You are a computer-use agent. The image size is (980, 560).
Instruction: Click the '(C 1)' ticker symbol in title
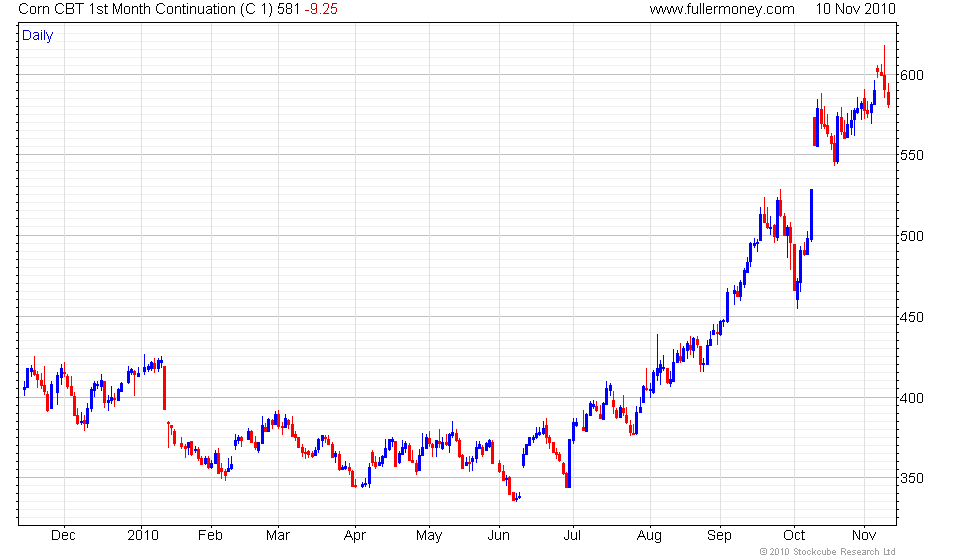(256, 9)
